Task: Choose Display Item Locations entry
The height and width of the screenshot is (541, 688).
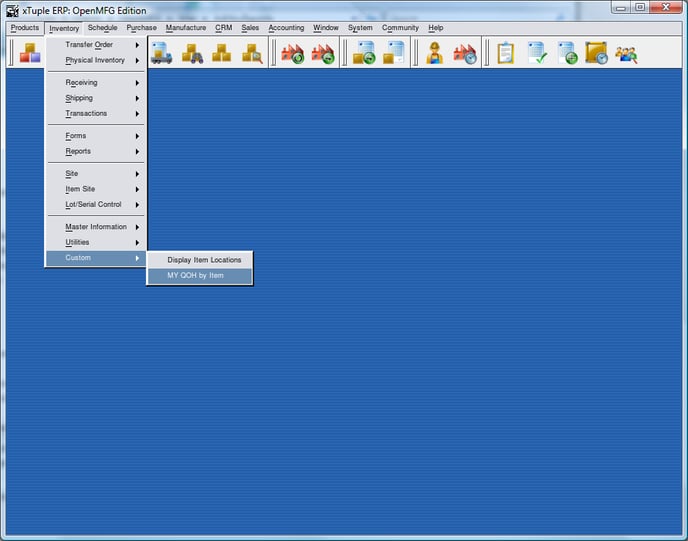Action: 204,260
